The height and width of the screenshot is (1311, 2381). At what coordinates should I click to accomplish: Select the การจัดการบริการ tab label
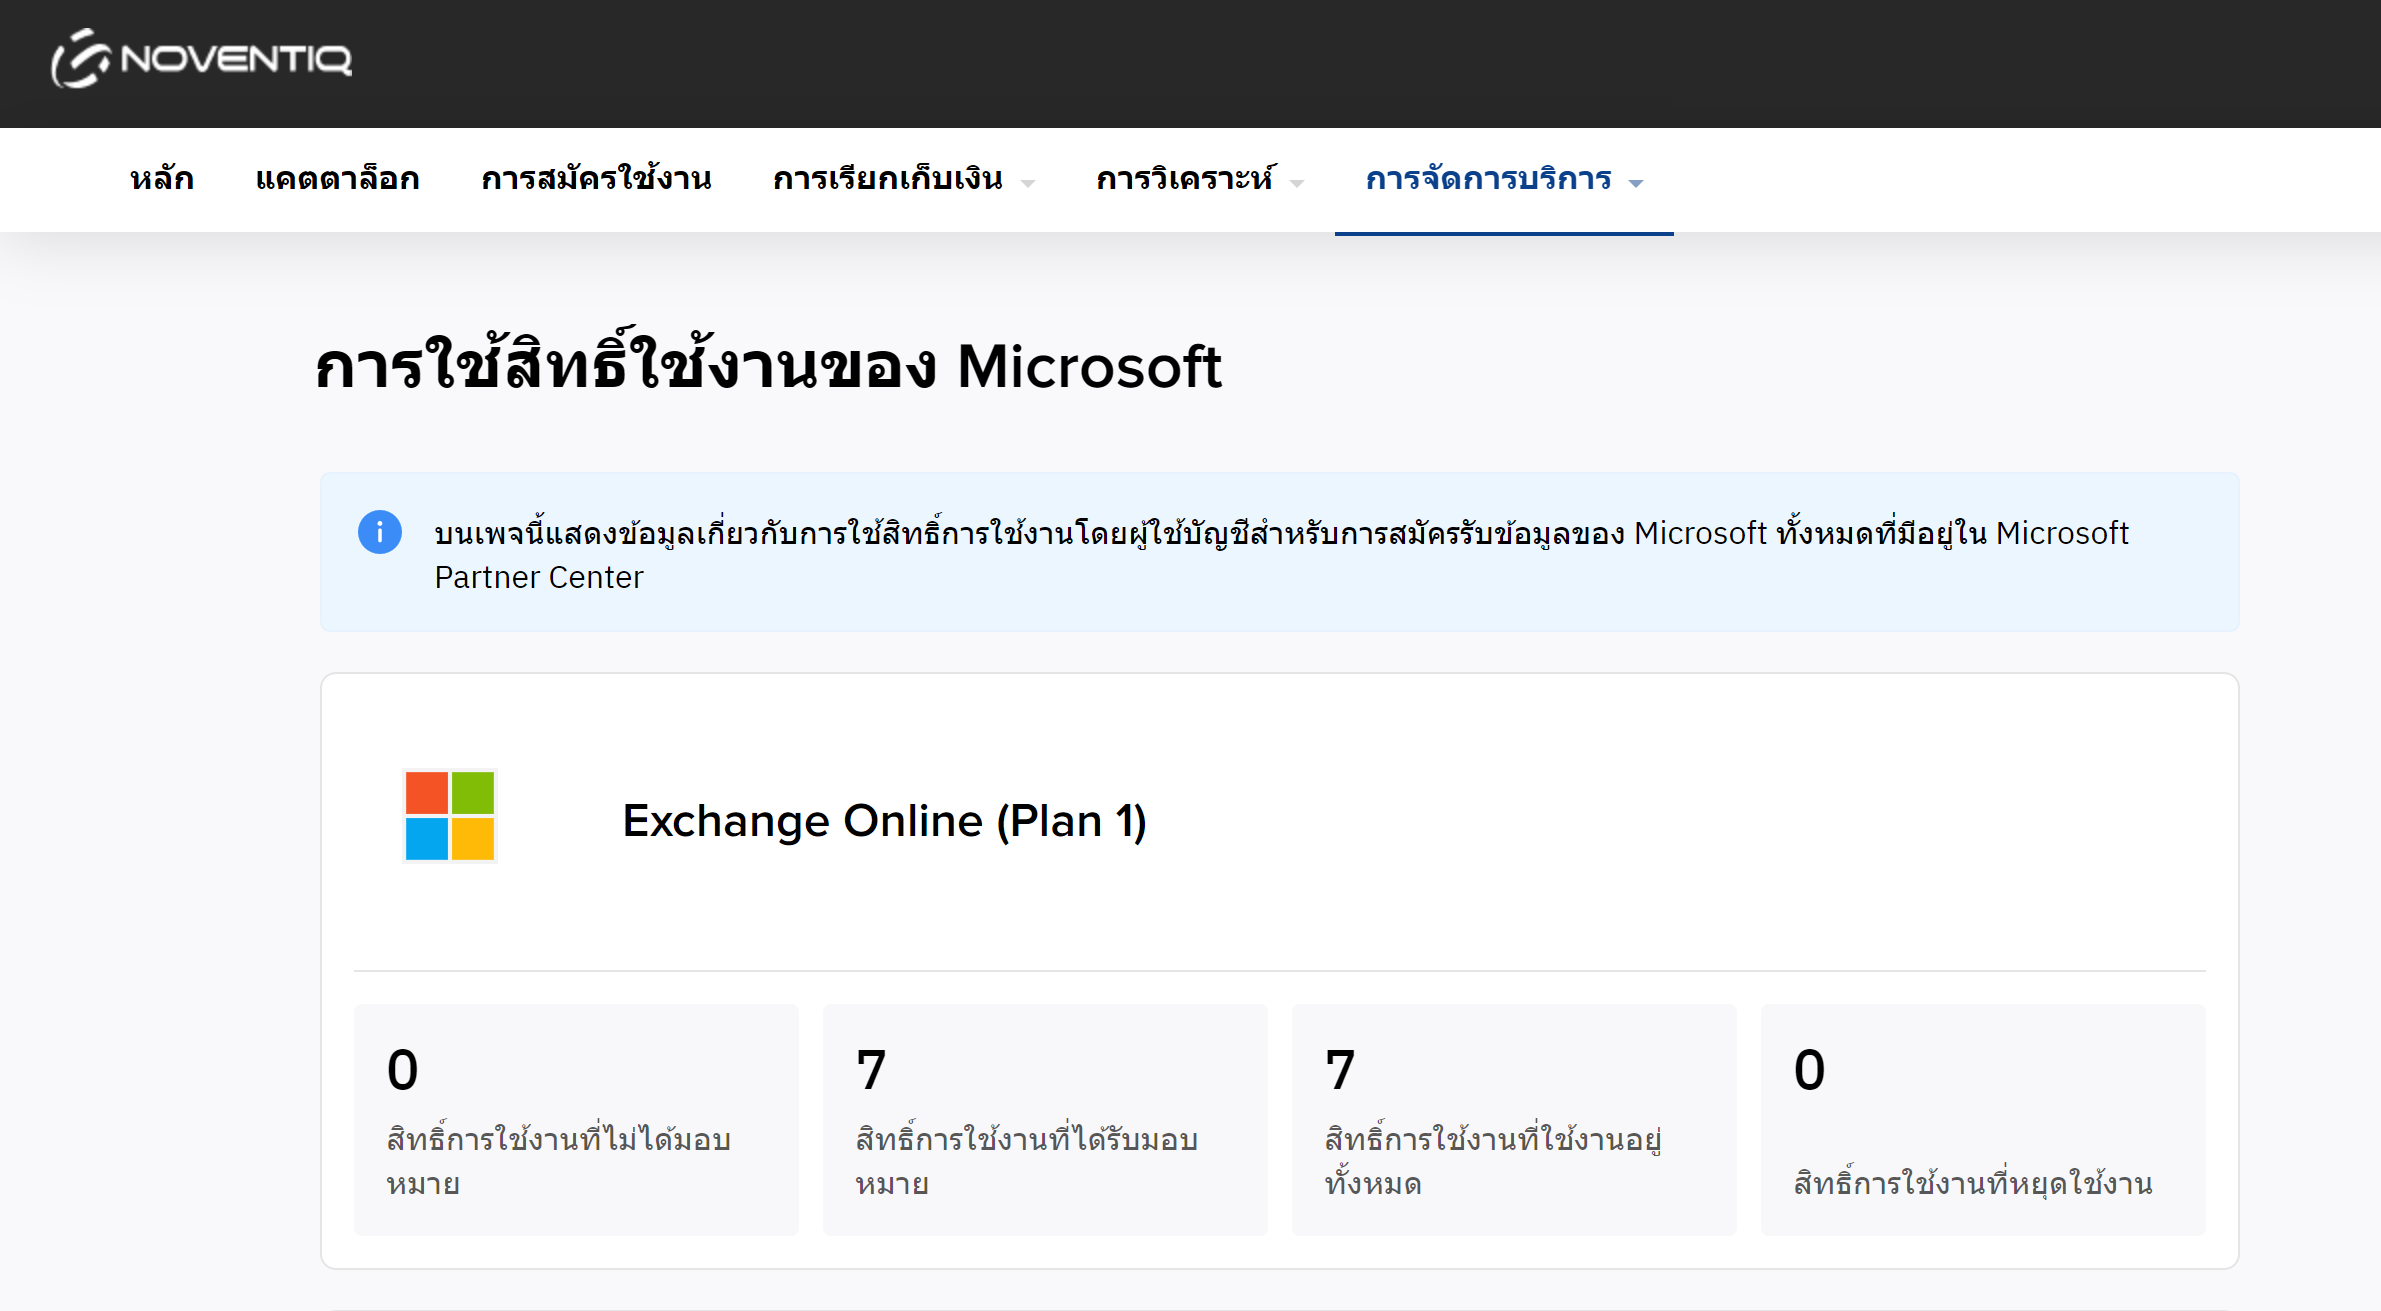[1488, 179]
